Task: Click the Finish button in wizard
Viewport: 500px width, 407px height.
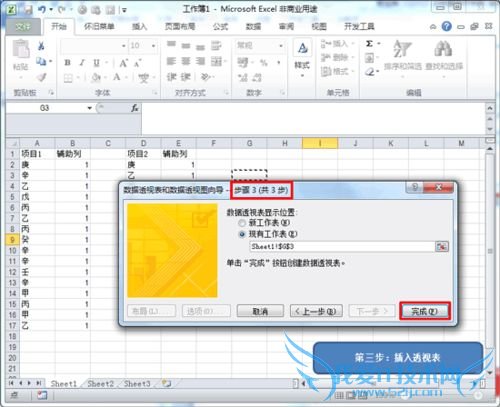Action: coord(424,311)
